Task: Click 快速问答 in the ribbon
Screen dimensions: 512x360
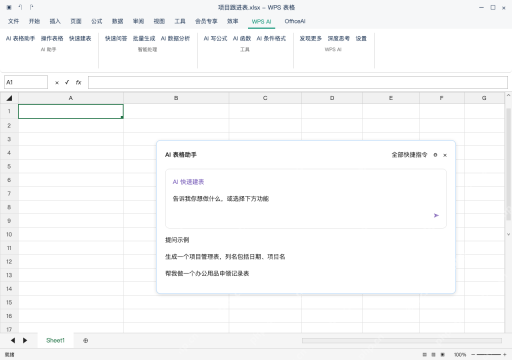Action: [x=116, y=39]
